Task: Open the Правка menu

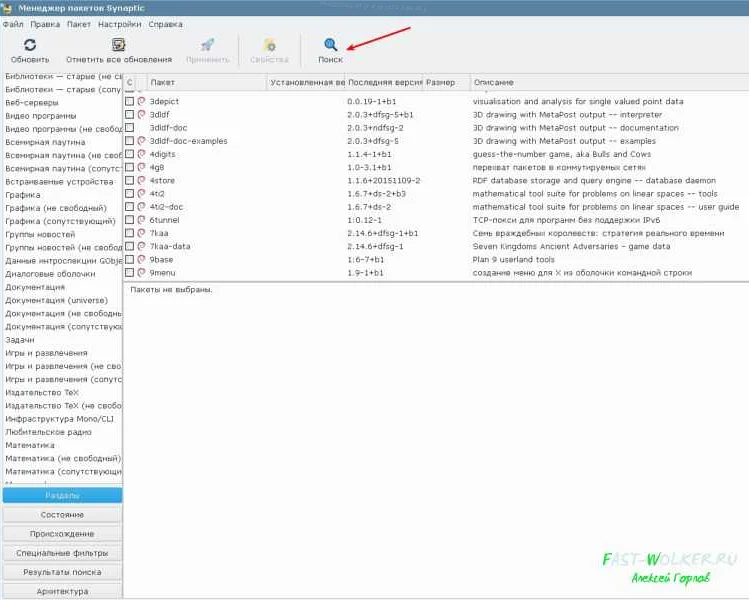Action: click(x=45, y=24)
